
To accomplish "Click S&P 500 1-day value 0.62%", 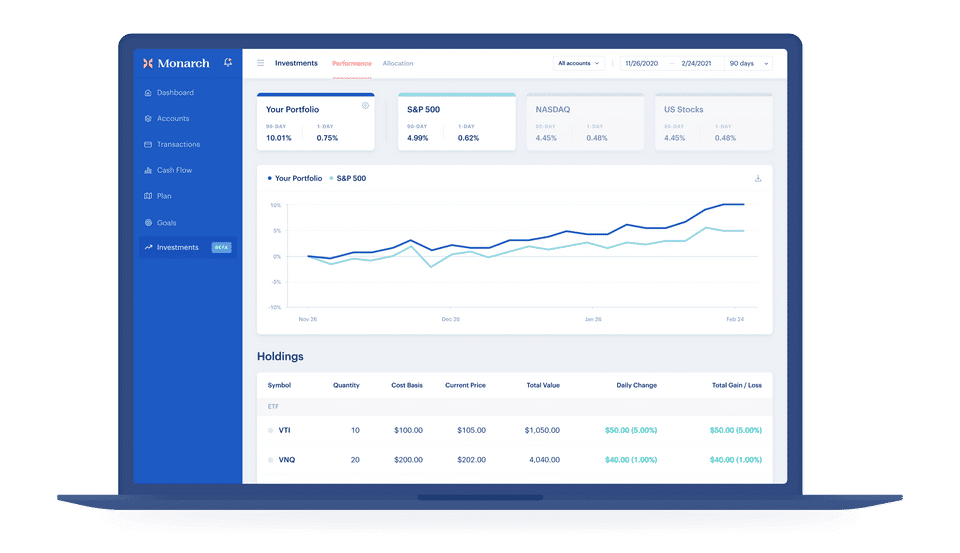I will coord(468,138).
